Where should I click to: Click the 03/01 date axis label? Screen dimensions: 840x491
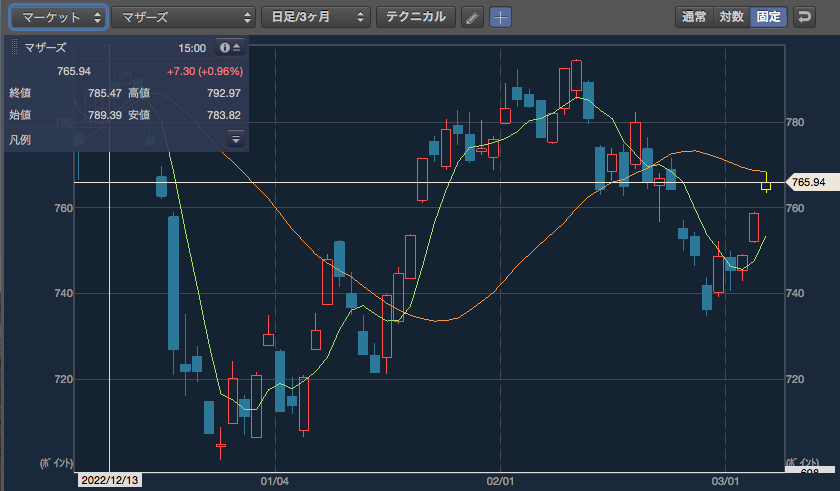pos(725,481)
